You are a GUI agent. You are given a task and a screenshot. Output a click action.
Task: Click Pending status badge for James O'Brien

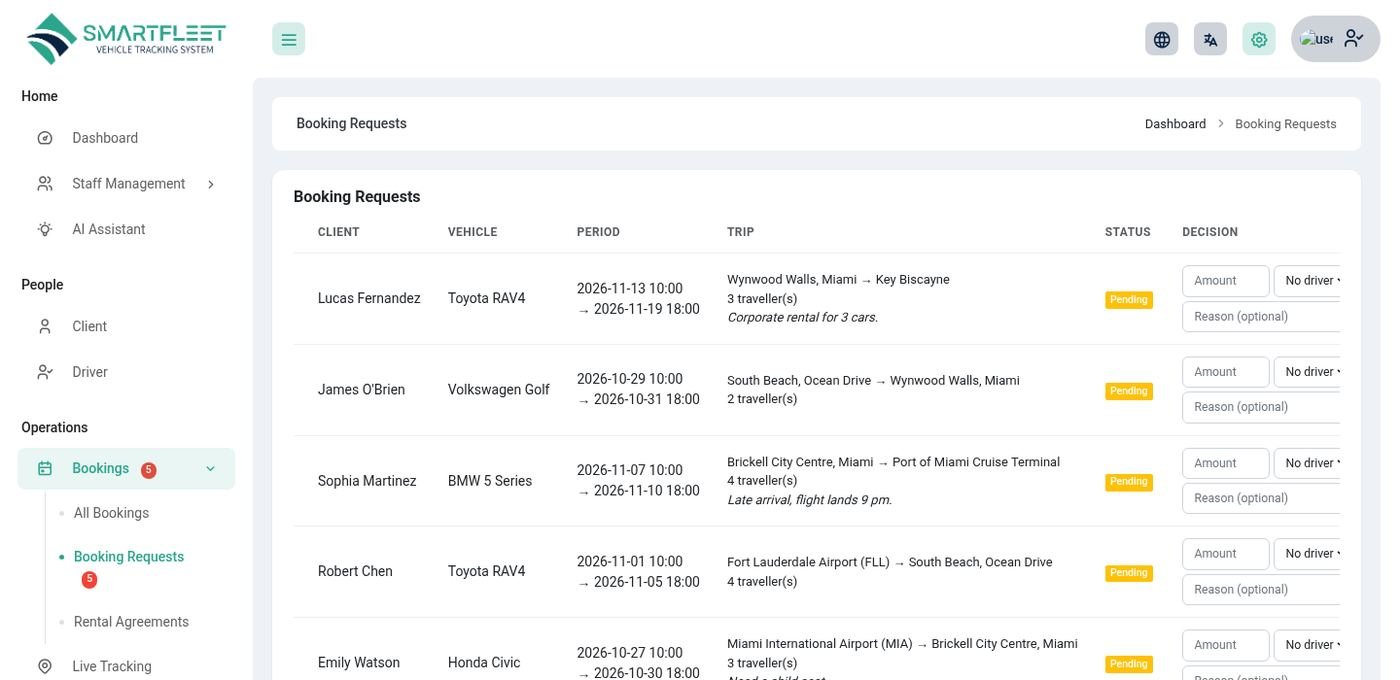click(1129, 391)
